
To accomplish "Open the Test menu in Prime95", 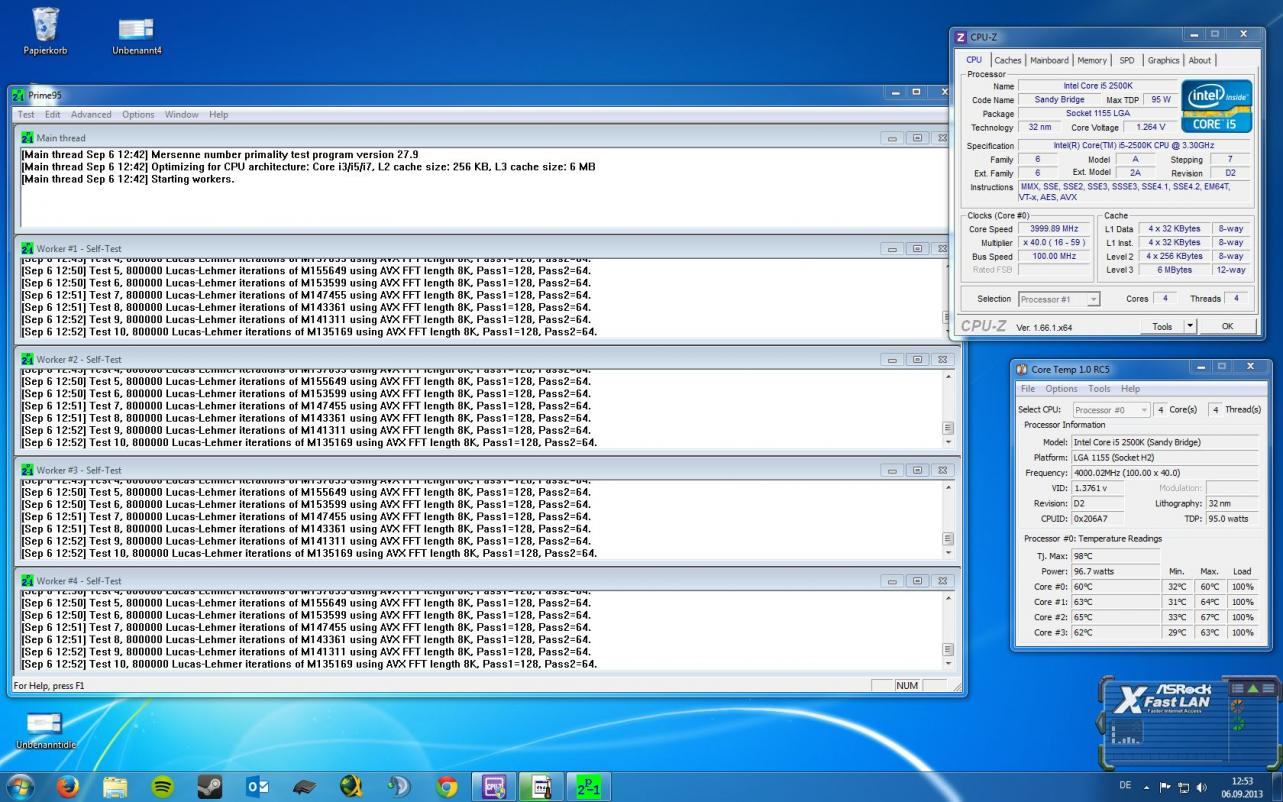I will 26,114.
